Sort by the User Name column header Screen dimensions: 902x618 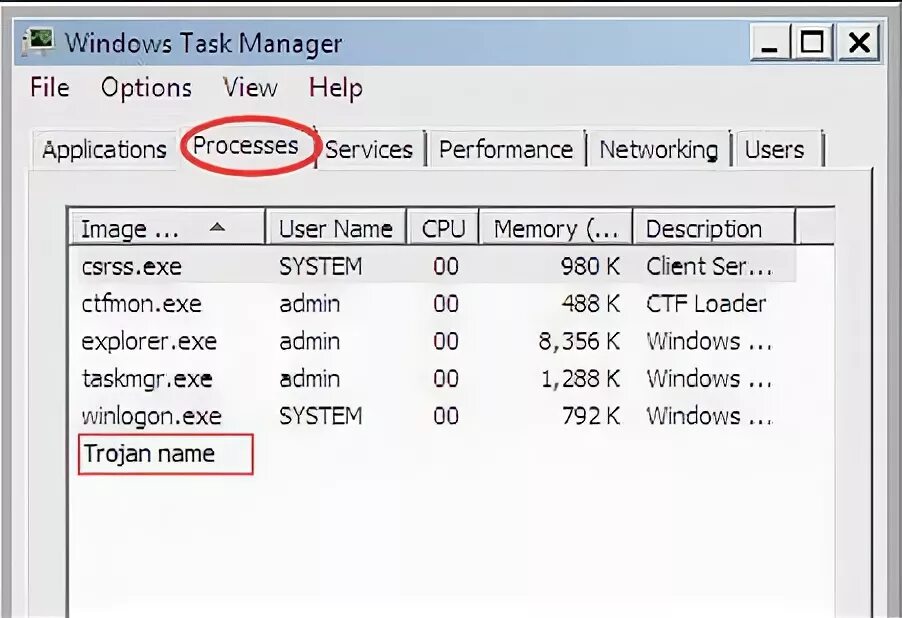pyautogui.click(x=336, y=229)
